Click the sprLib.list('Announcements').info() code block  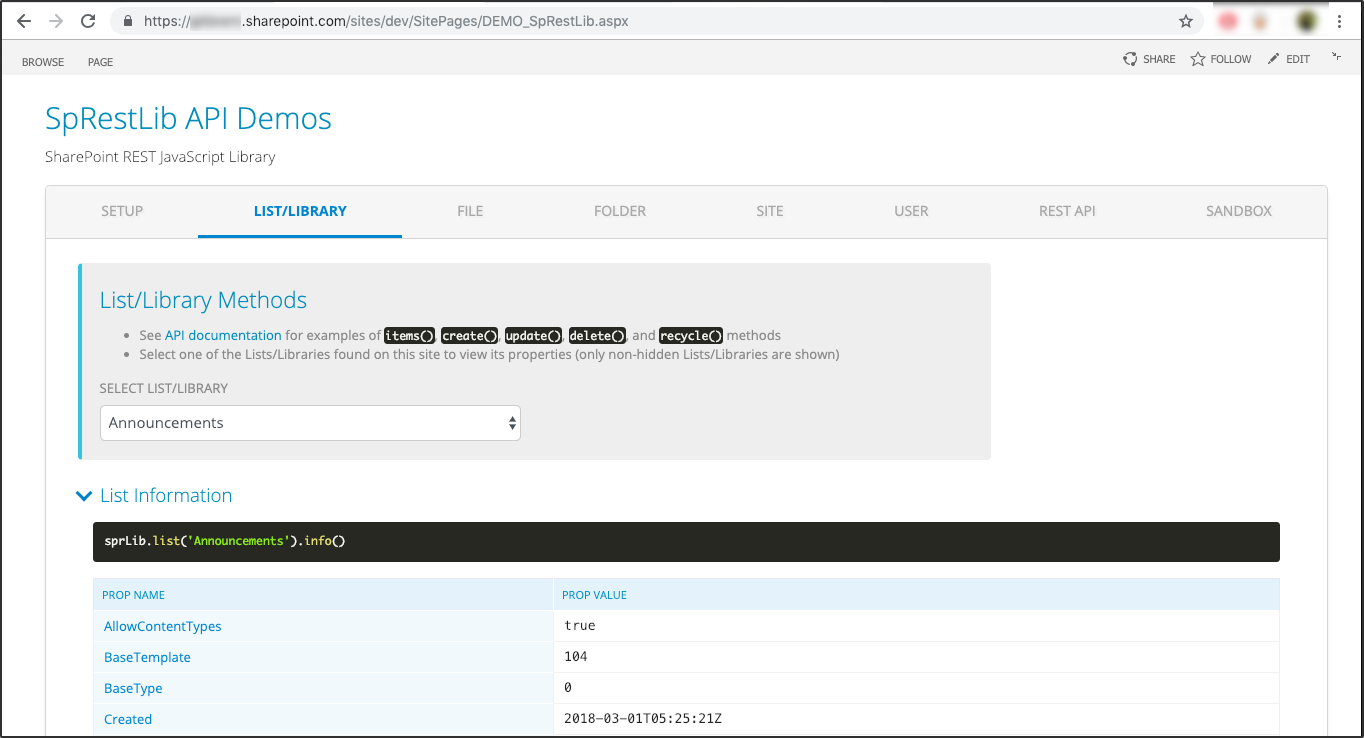686,541
